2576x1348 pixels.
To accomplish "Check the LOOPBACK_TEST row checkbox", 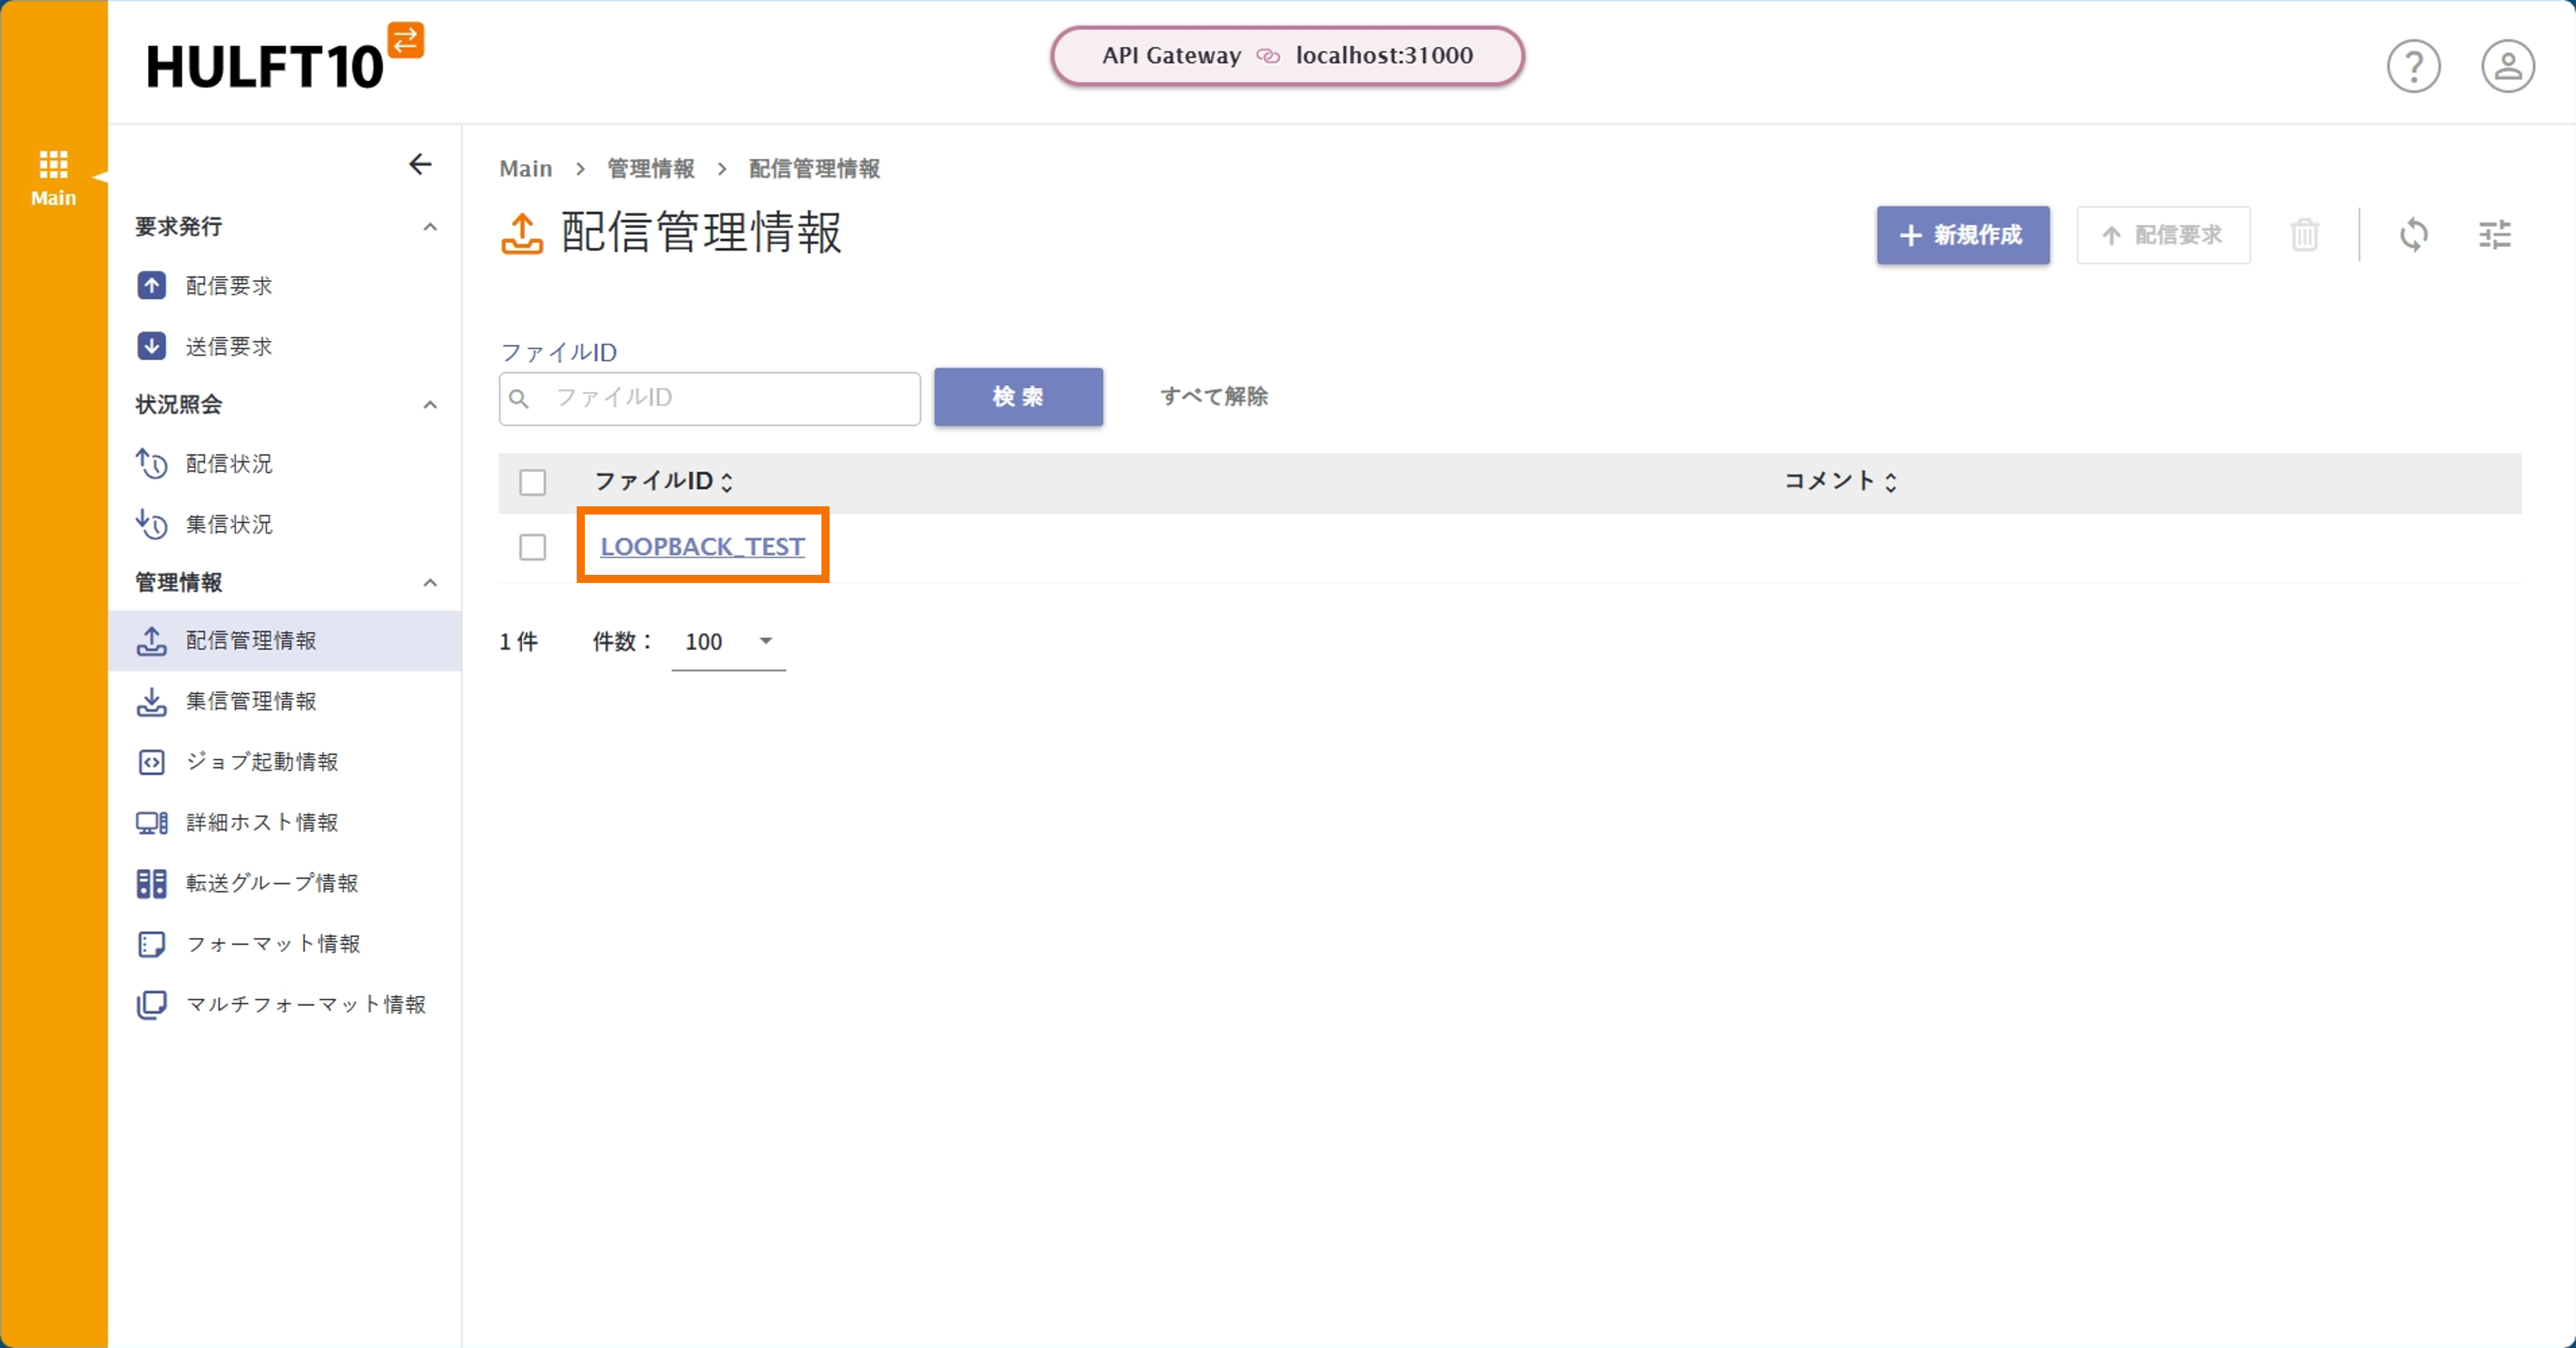I will pos(532,547).
